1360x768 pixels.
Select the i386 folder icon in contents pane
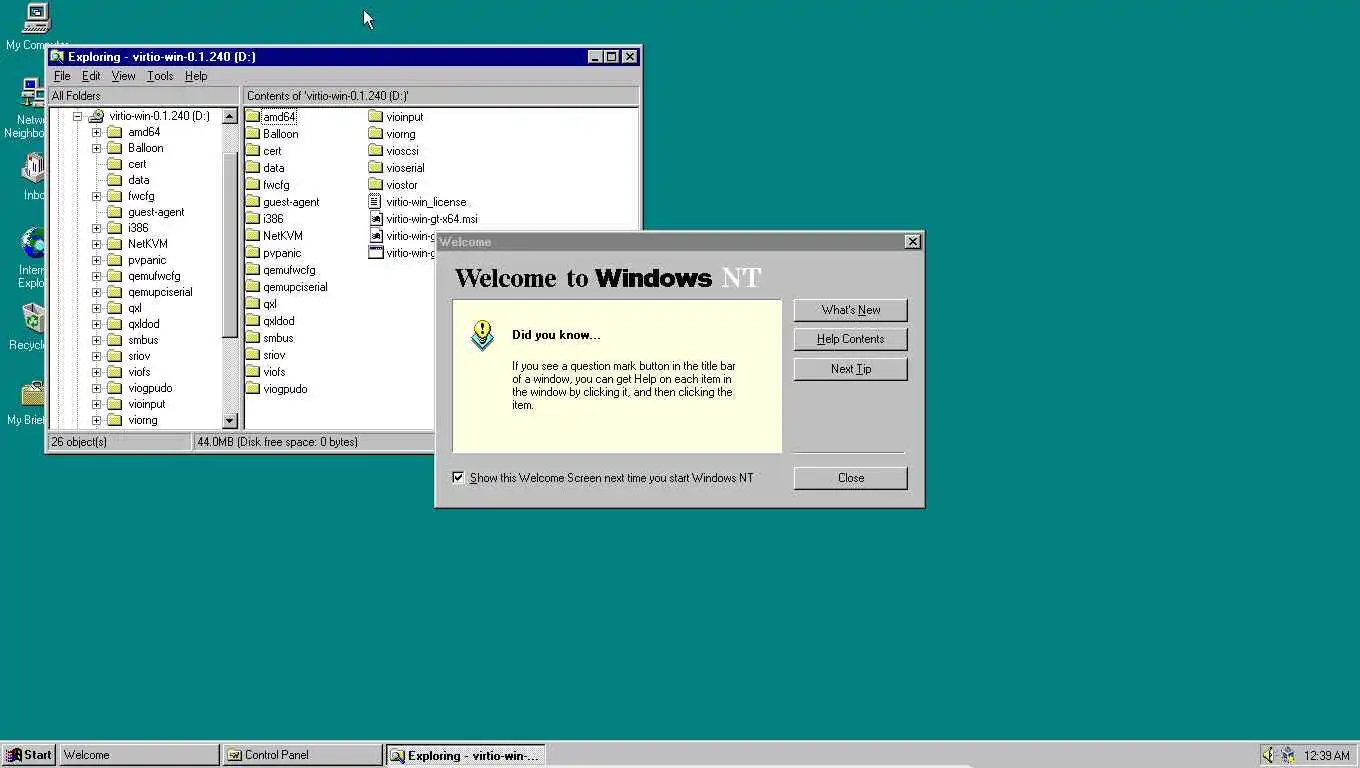click(x=252, y=219)
